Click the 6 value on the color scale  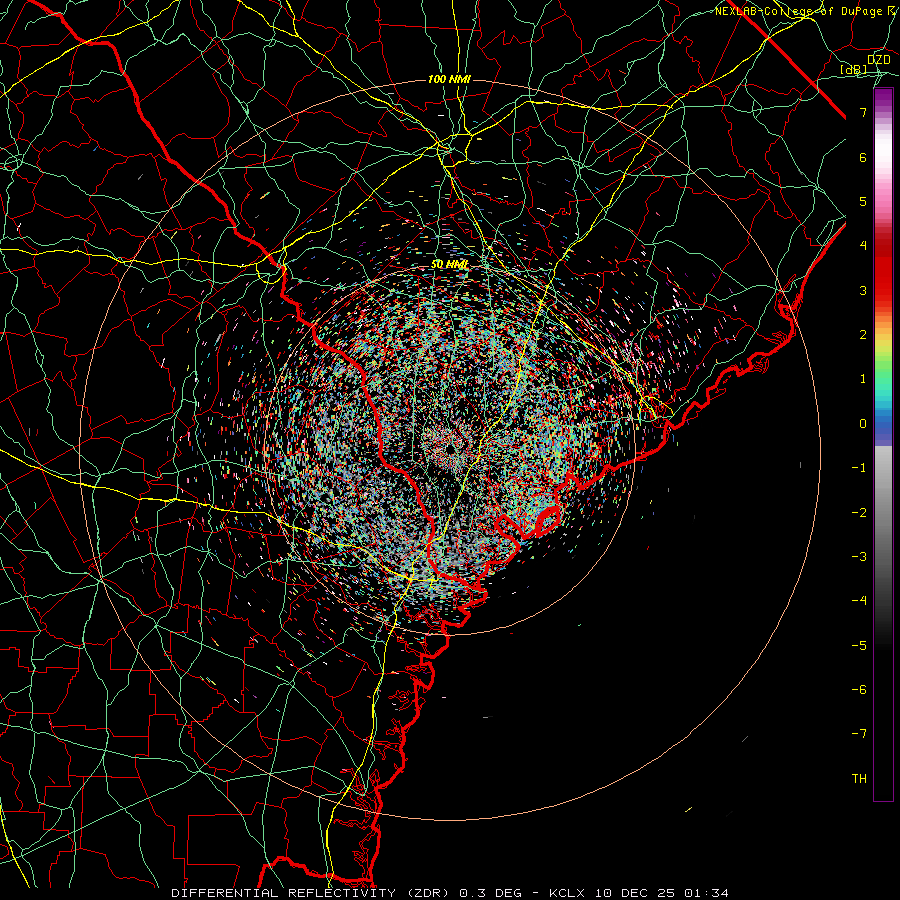[x=863, y=157]
